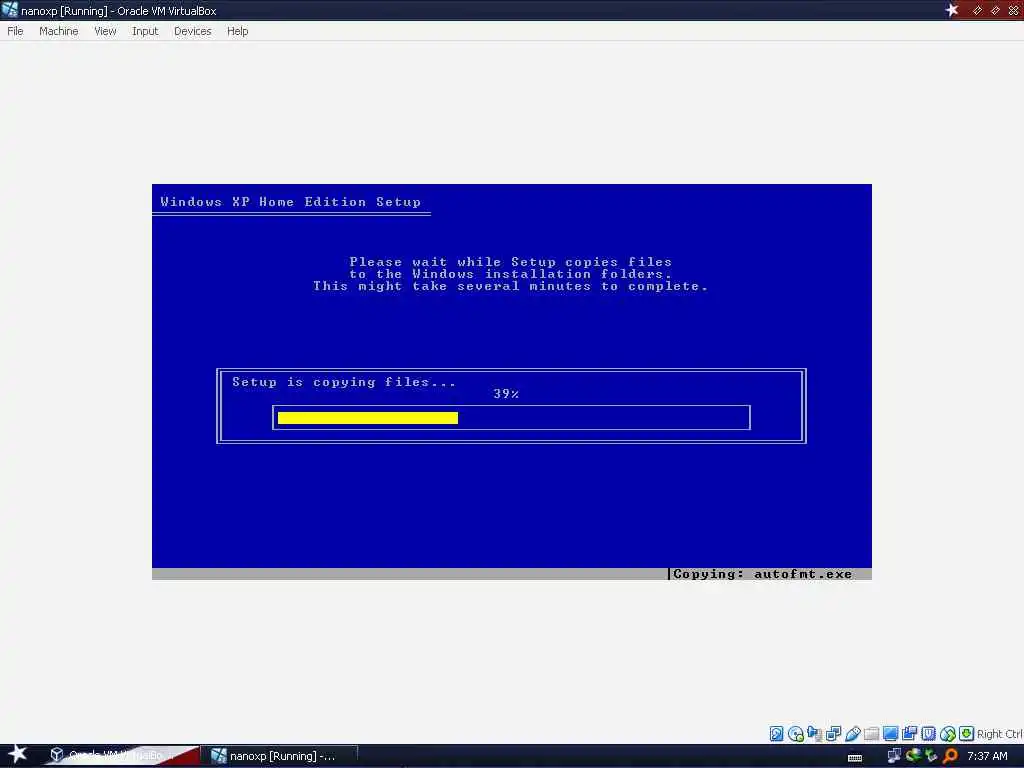This screenshot has height=768, width=1024.
Task: Click the green arrow host key icon
Action: pyautogui.click(x=967, y=733)
